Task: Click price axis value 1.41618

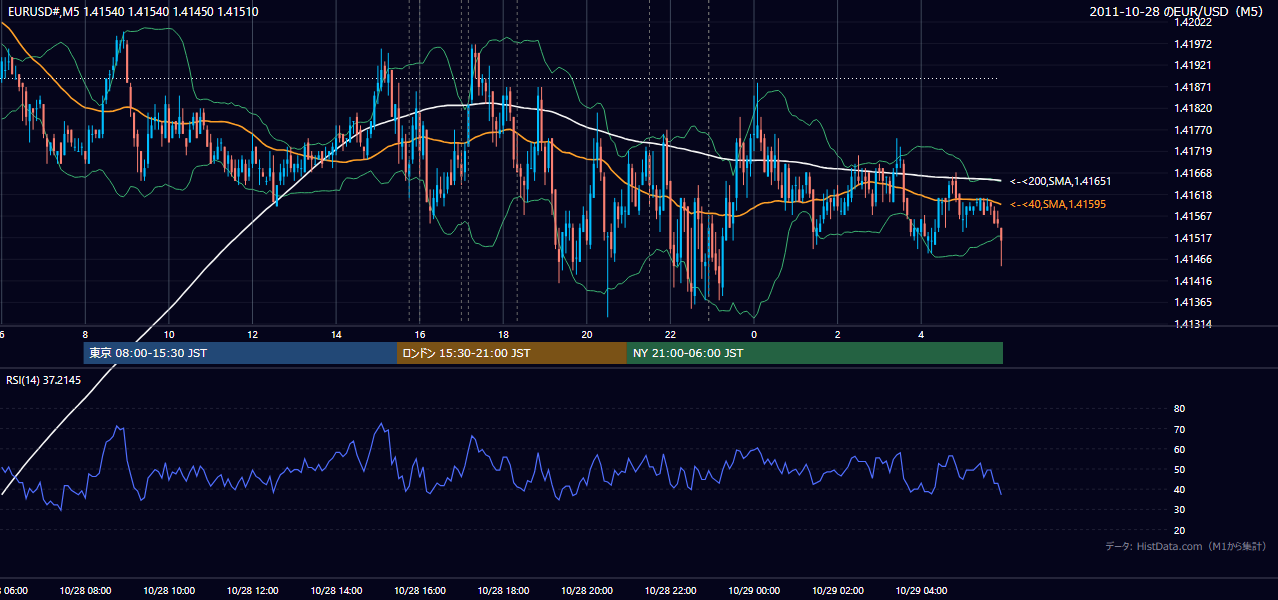Action: click(1194, 195)
